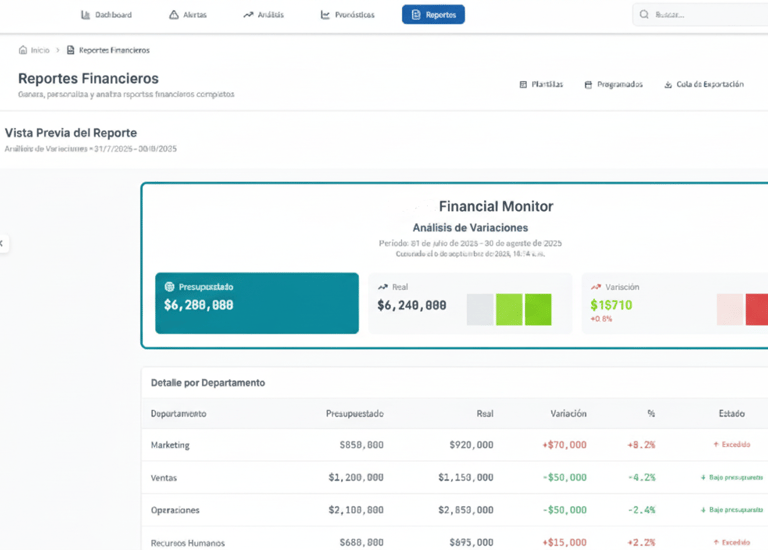Click the Variación percentage +0.8%
This screenshot has width=768, height=550.
point(601,319)
